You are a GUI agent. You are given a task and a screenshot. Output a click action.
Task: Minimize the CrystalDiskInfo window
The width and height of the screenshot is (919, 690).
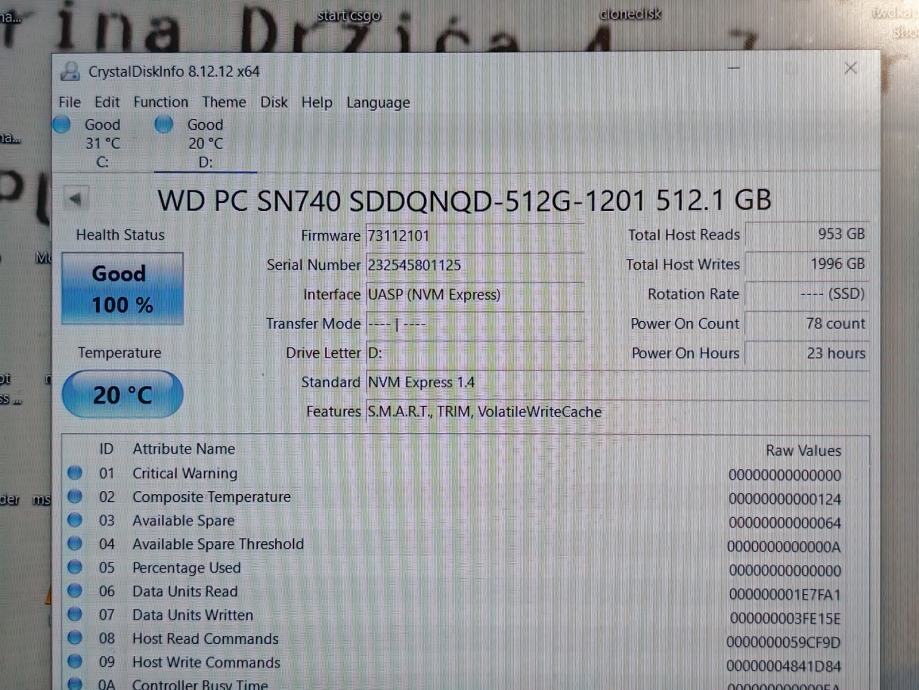(733, 69)
